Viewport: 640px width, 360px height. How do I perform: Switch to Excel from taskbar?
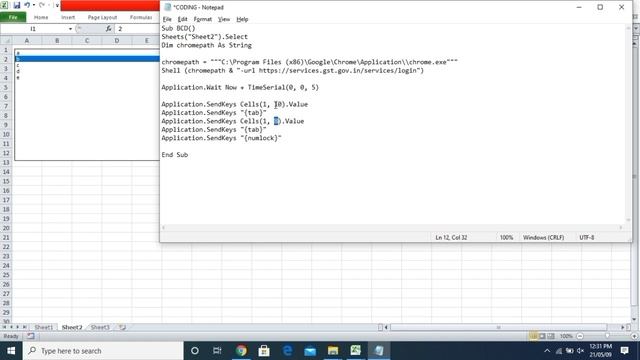tap(356, 351)
